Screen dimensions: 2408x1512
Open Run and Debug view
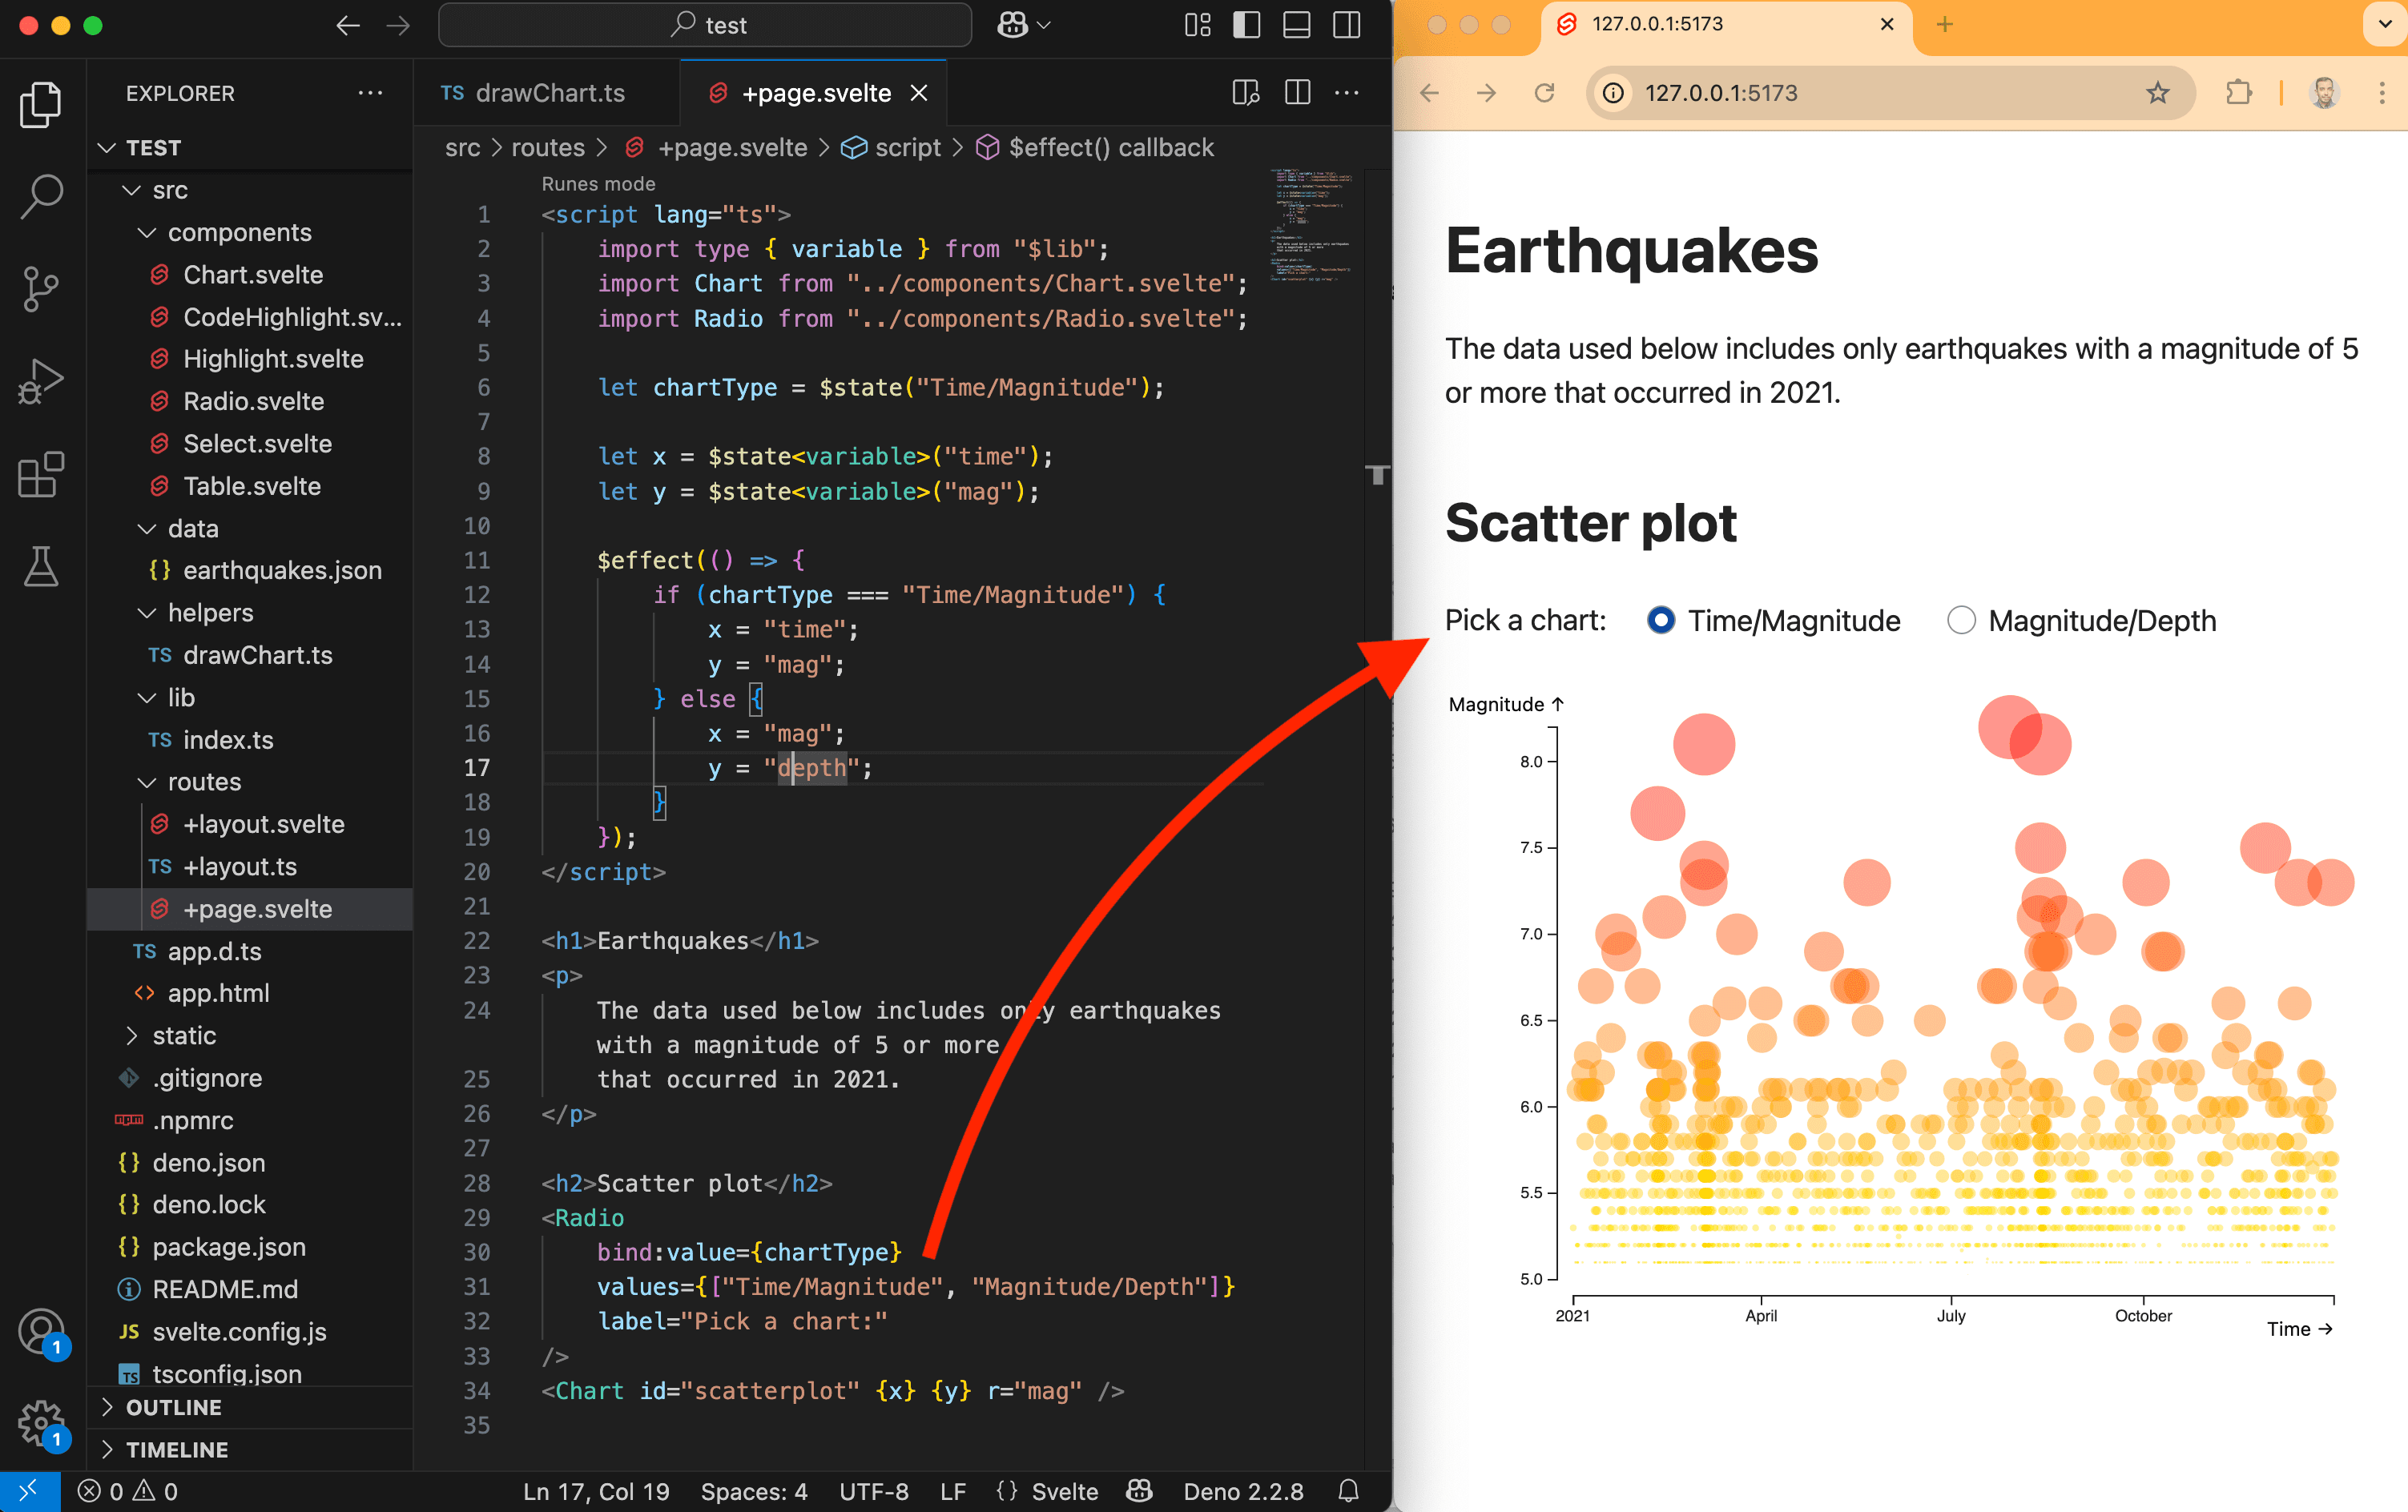(x=41, y=381)
